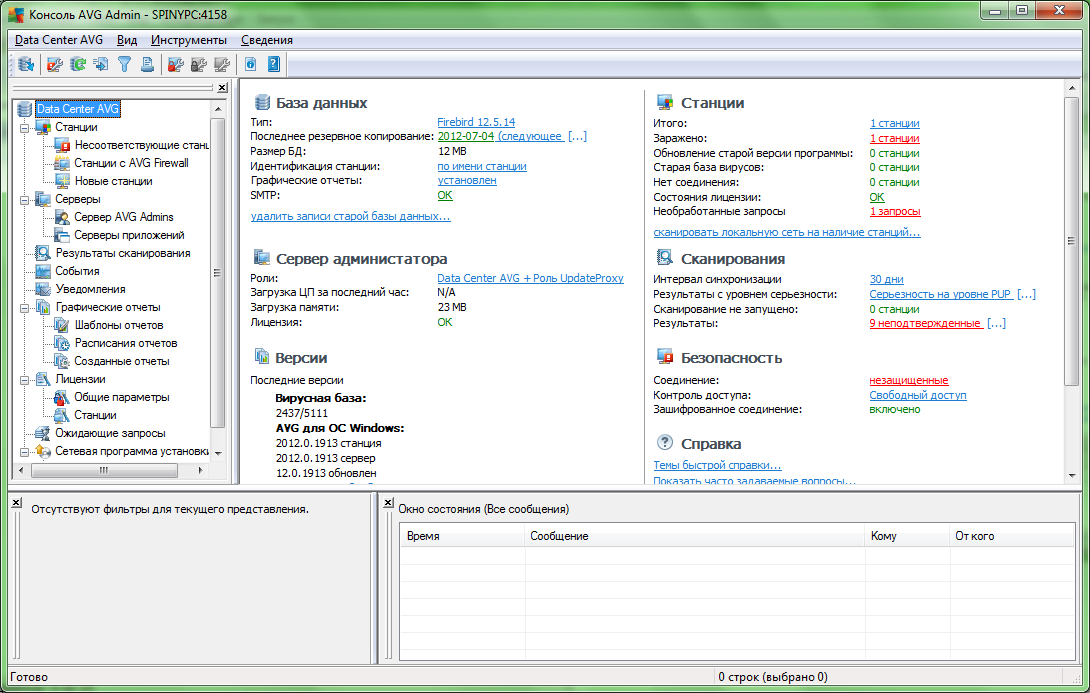1090x693 pixels.
Task: Click the icon beside Несоответствующие станции
Action: click(63, 145)
